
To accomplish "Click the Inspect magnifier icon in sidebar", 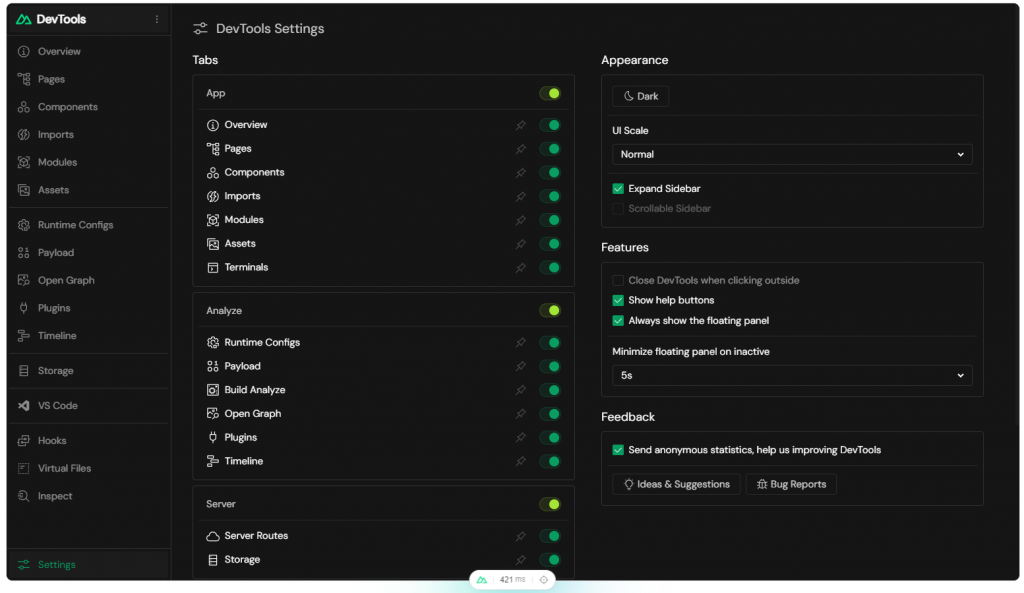I will coord(24,496).
